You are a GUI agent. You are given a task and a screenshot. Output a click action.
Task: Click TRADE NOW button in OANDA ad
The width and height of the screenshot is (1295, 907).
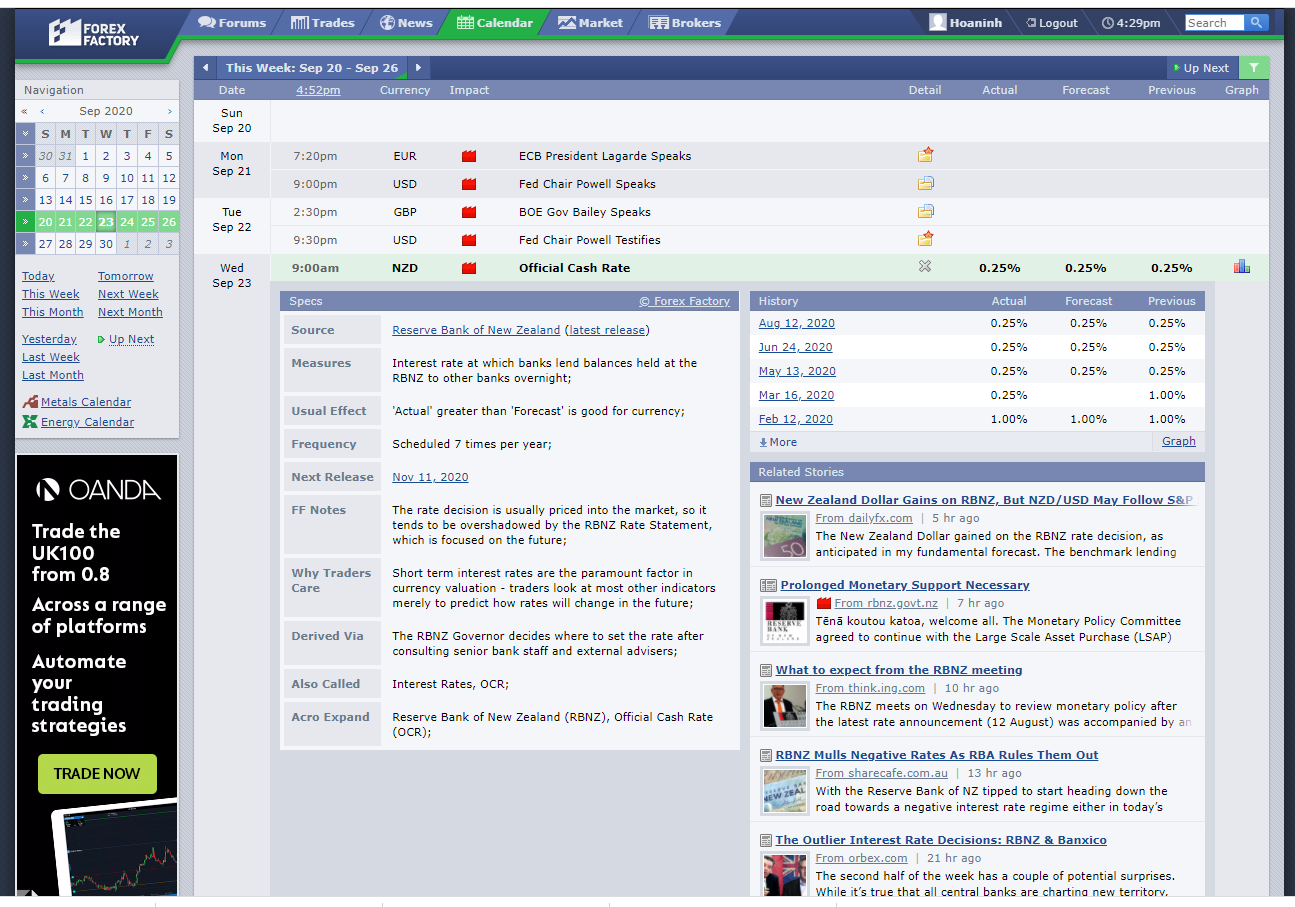[x=97, y=773]
